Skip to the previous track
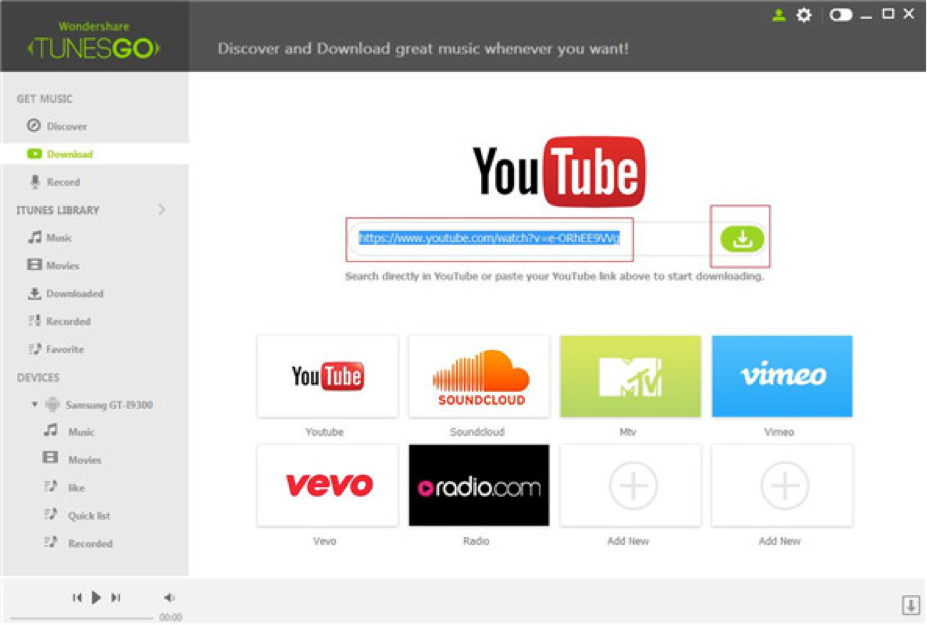This screenshot has height=625, width=927. 77,597
